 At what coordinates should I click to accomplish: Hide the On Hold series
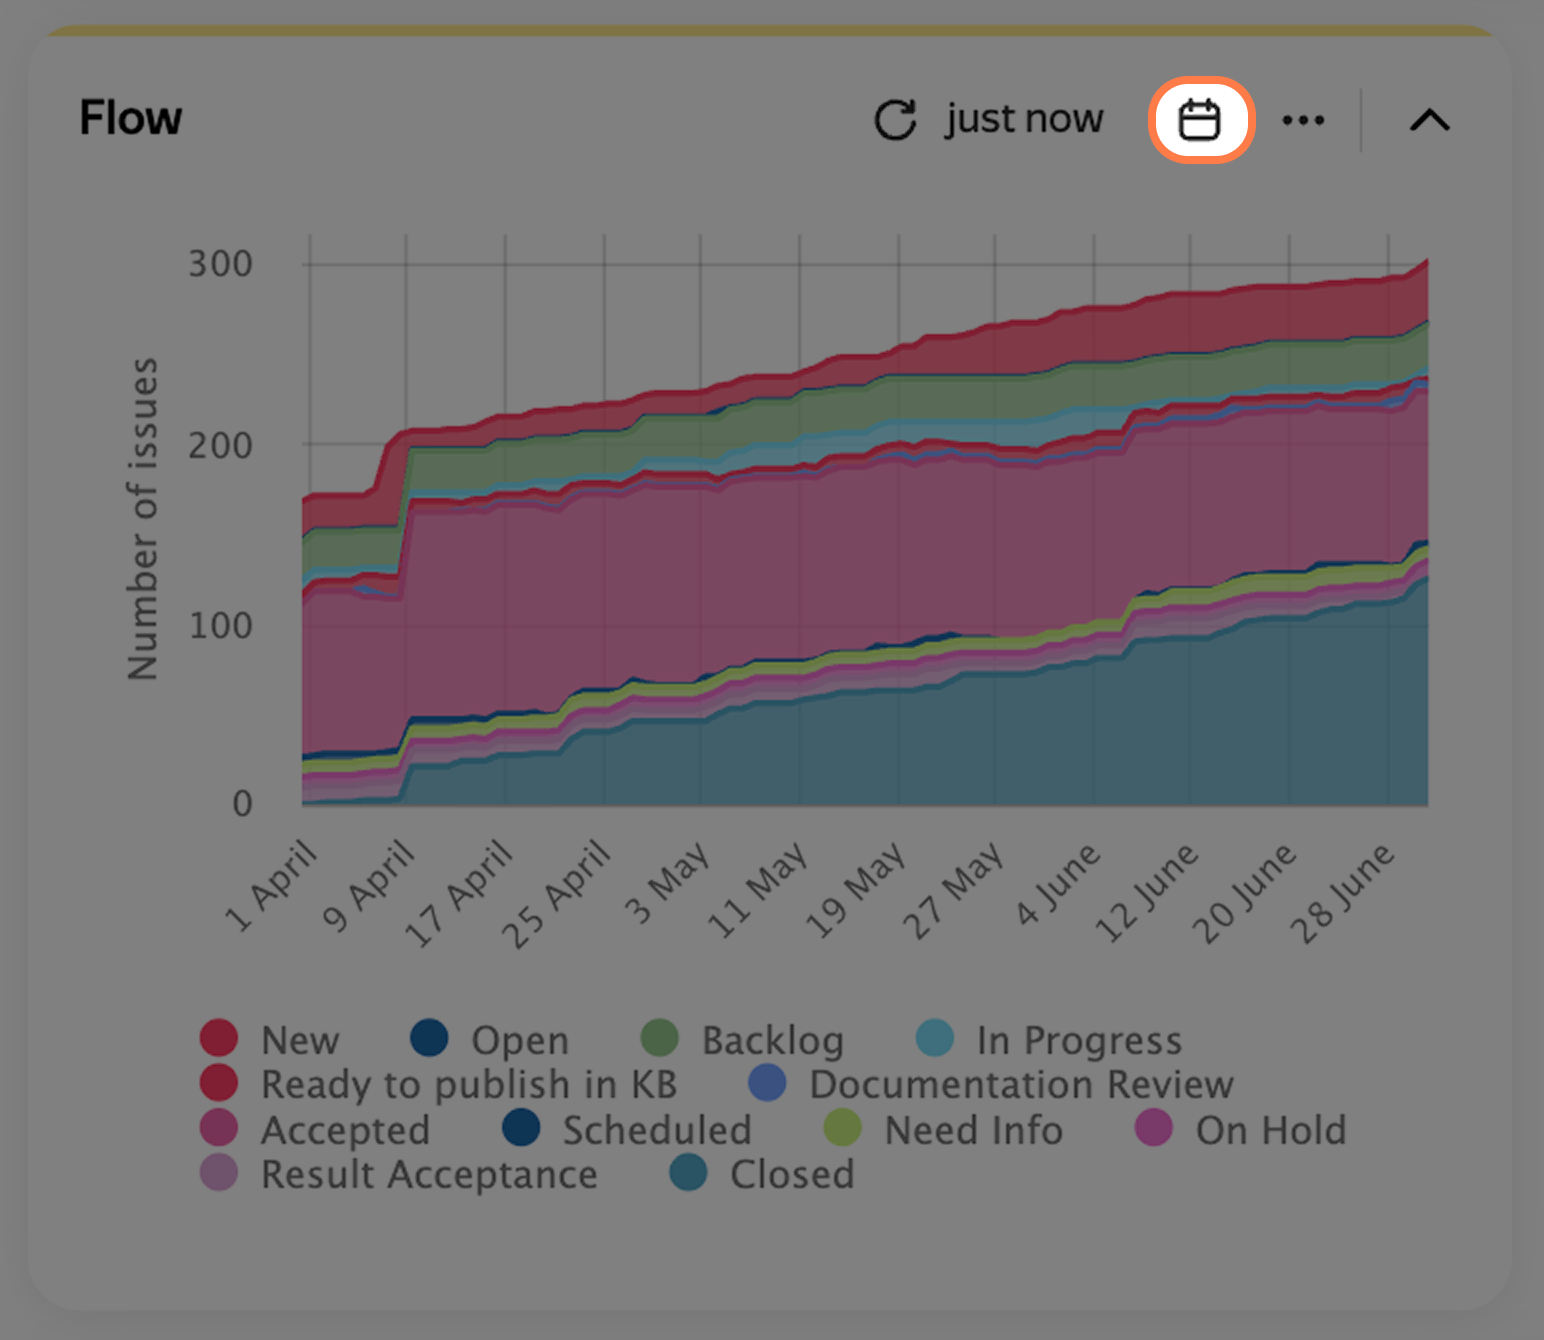tap(1241, 1129)
